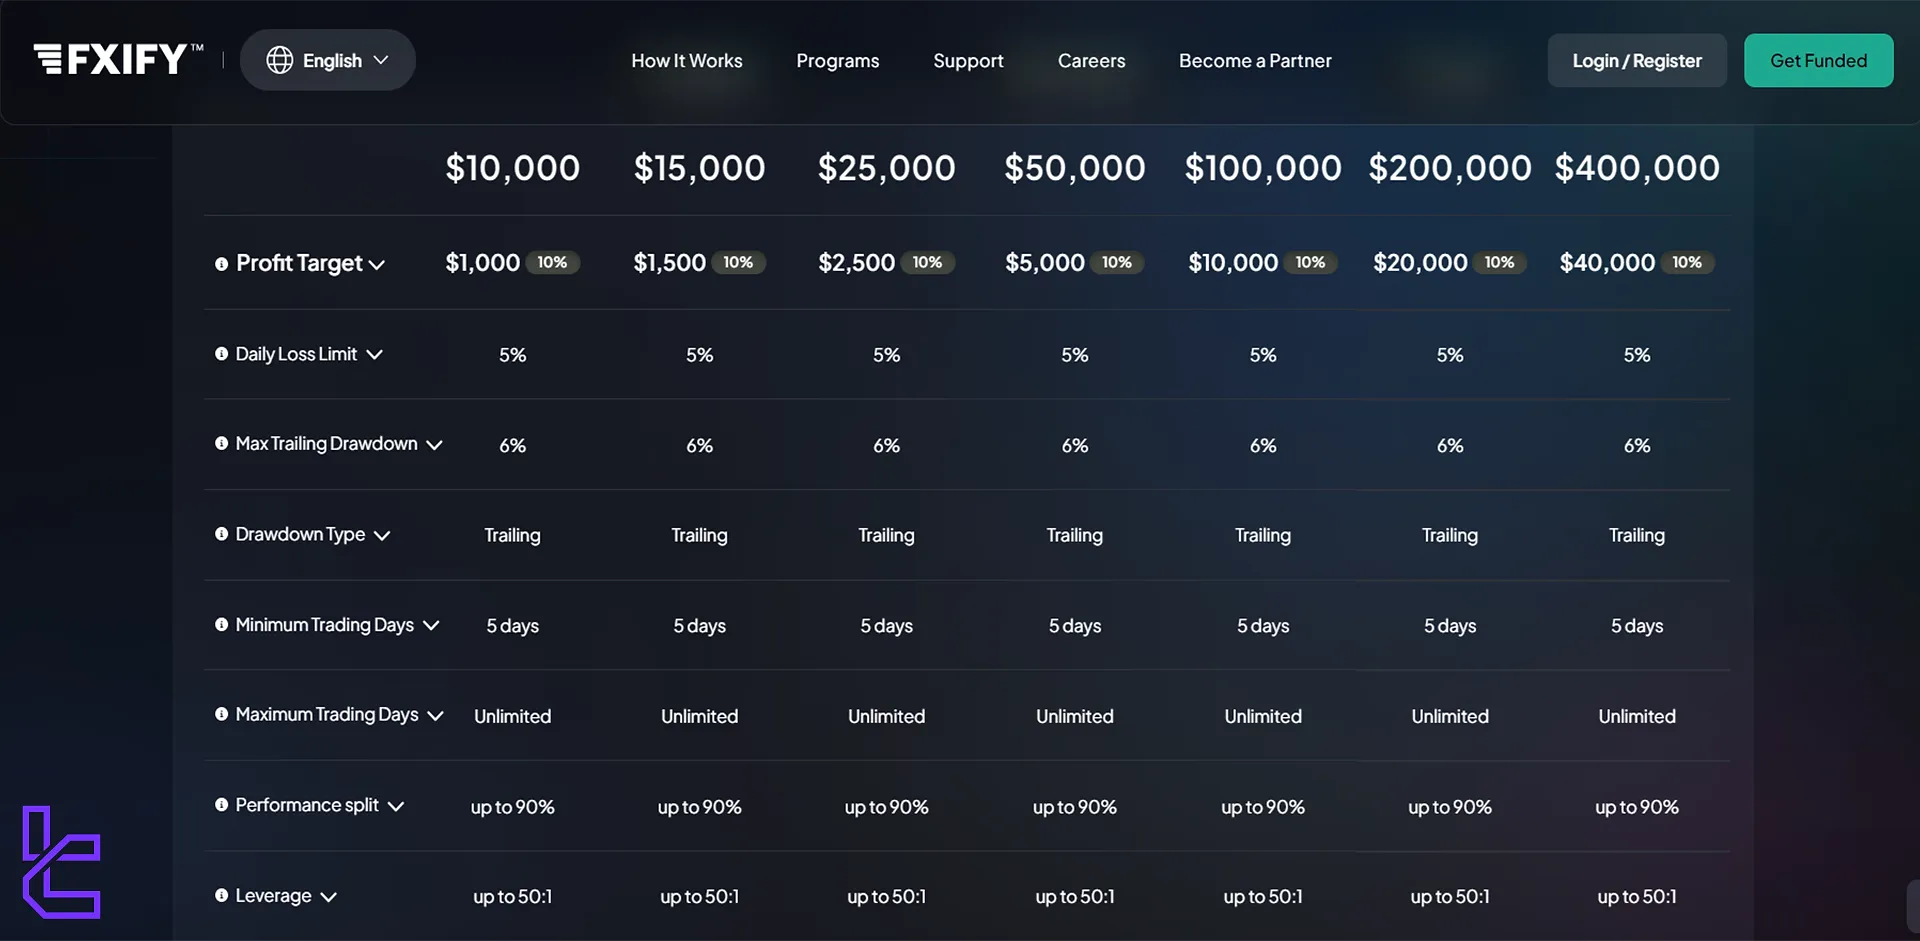This screenshot has height=941, width=1920.
Task: Click the 10% badge next to $10,000
Action: [1310, 263]
